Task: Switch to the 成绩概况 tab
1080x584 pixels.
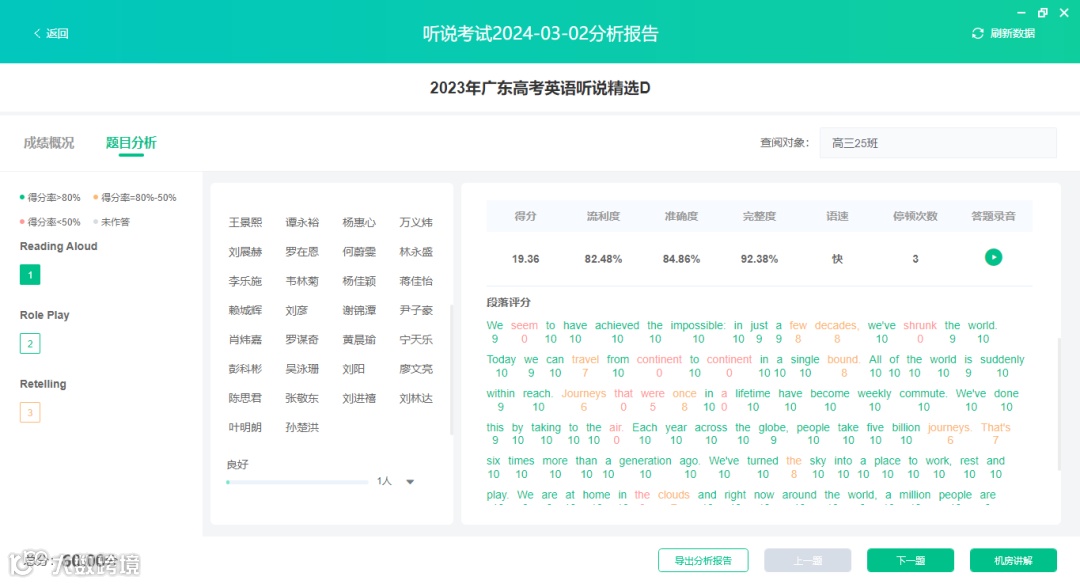Action: (x=48, y=143)
